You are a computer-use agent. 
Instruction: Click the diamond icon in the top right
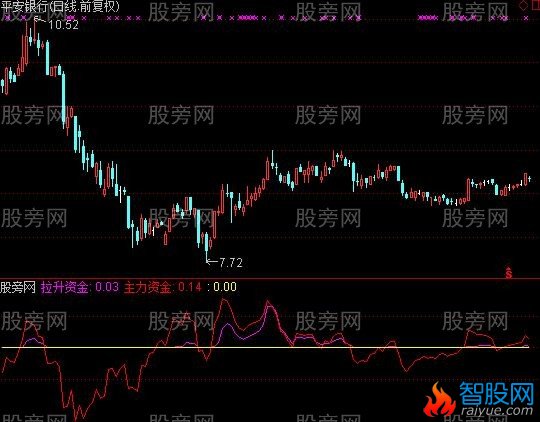click(x=523, y=6)
